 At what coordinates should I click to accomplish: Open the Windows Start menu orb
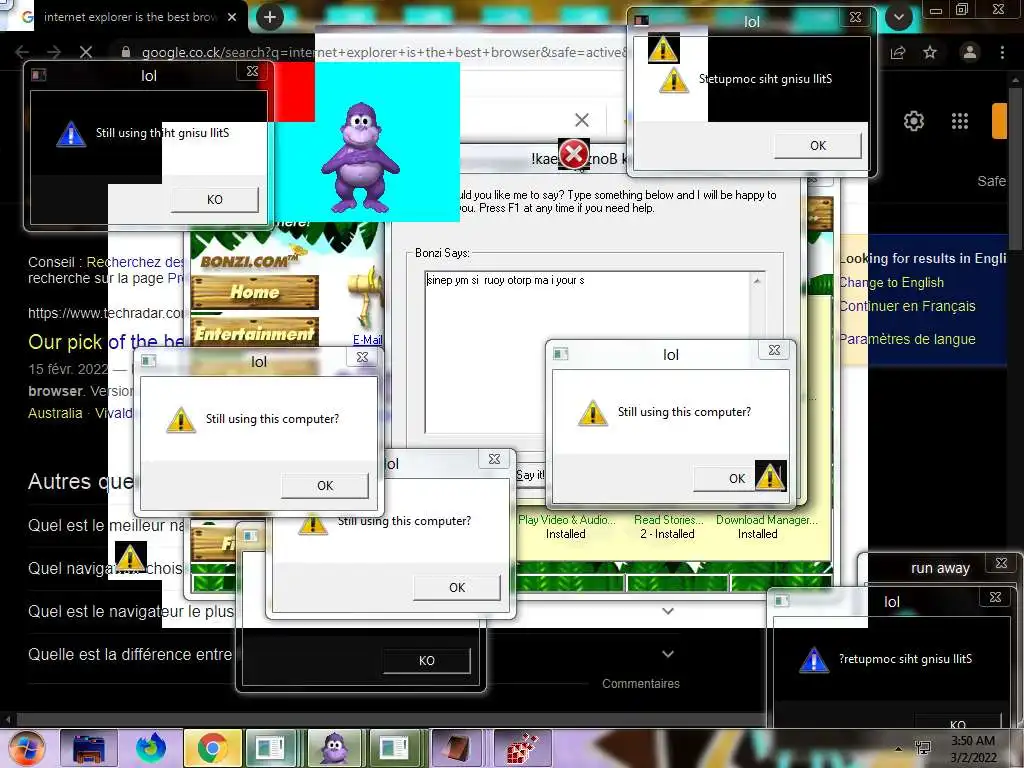point(26,748)
